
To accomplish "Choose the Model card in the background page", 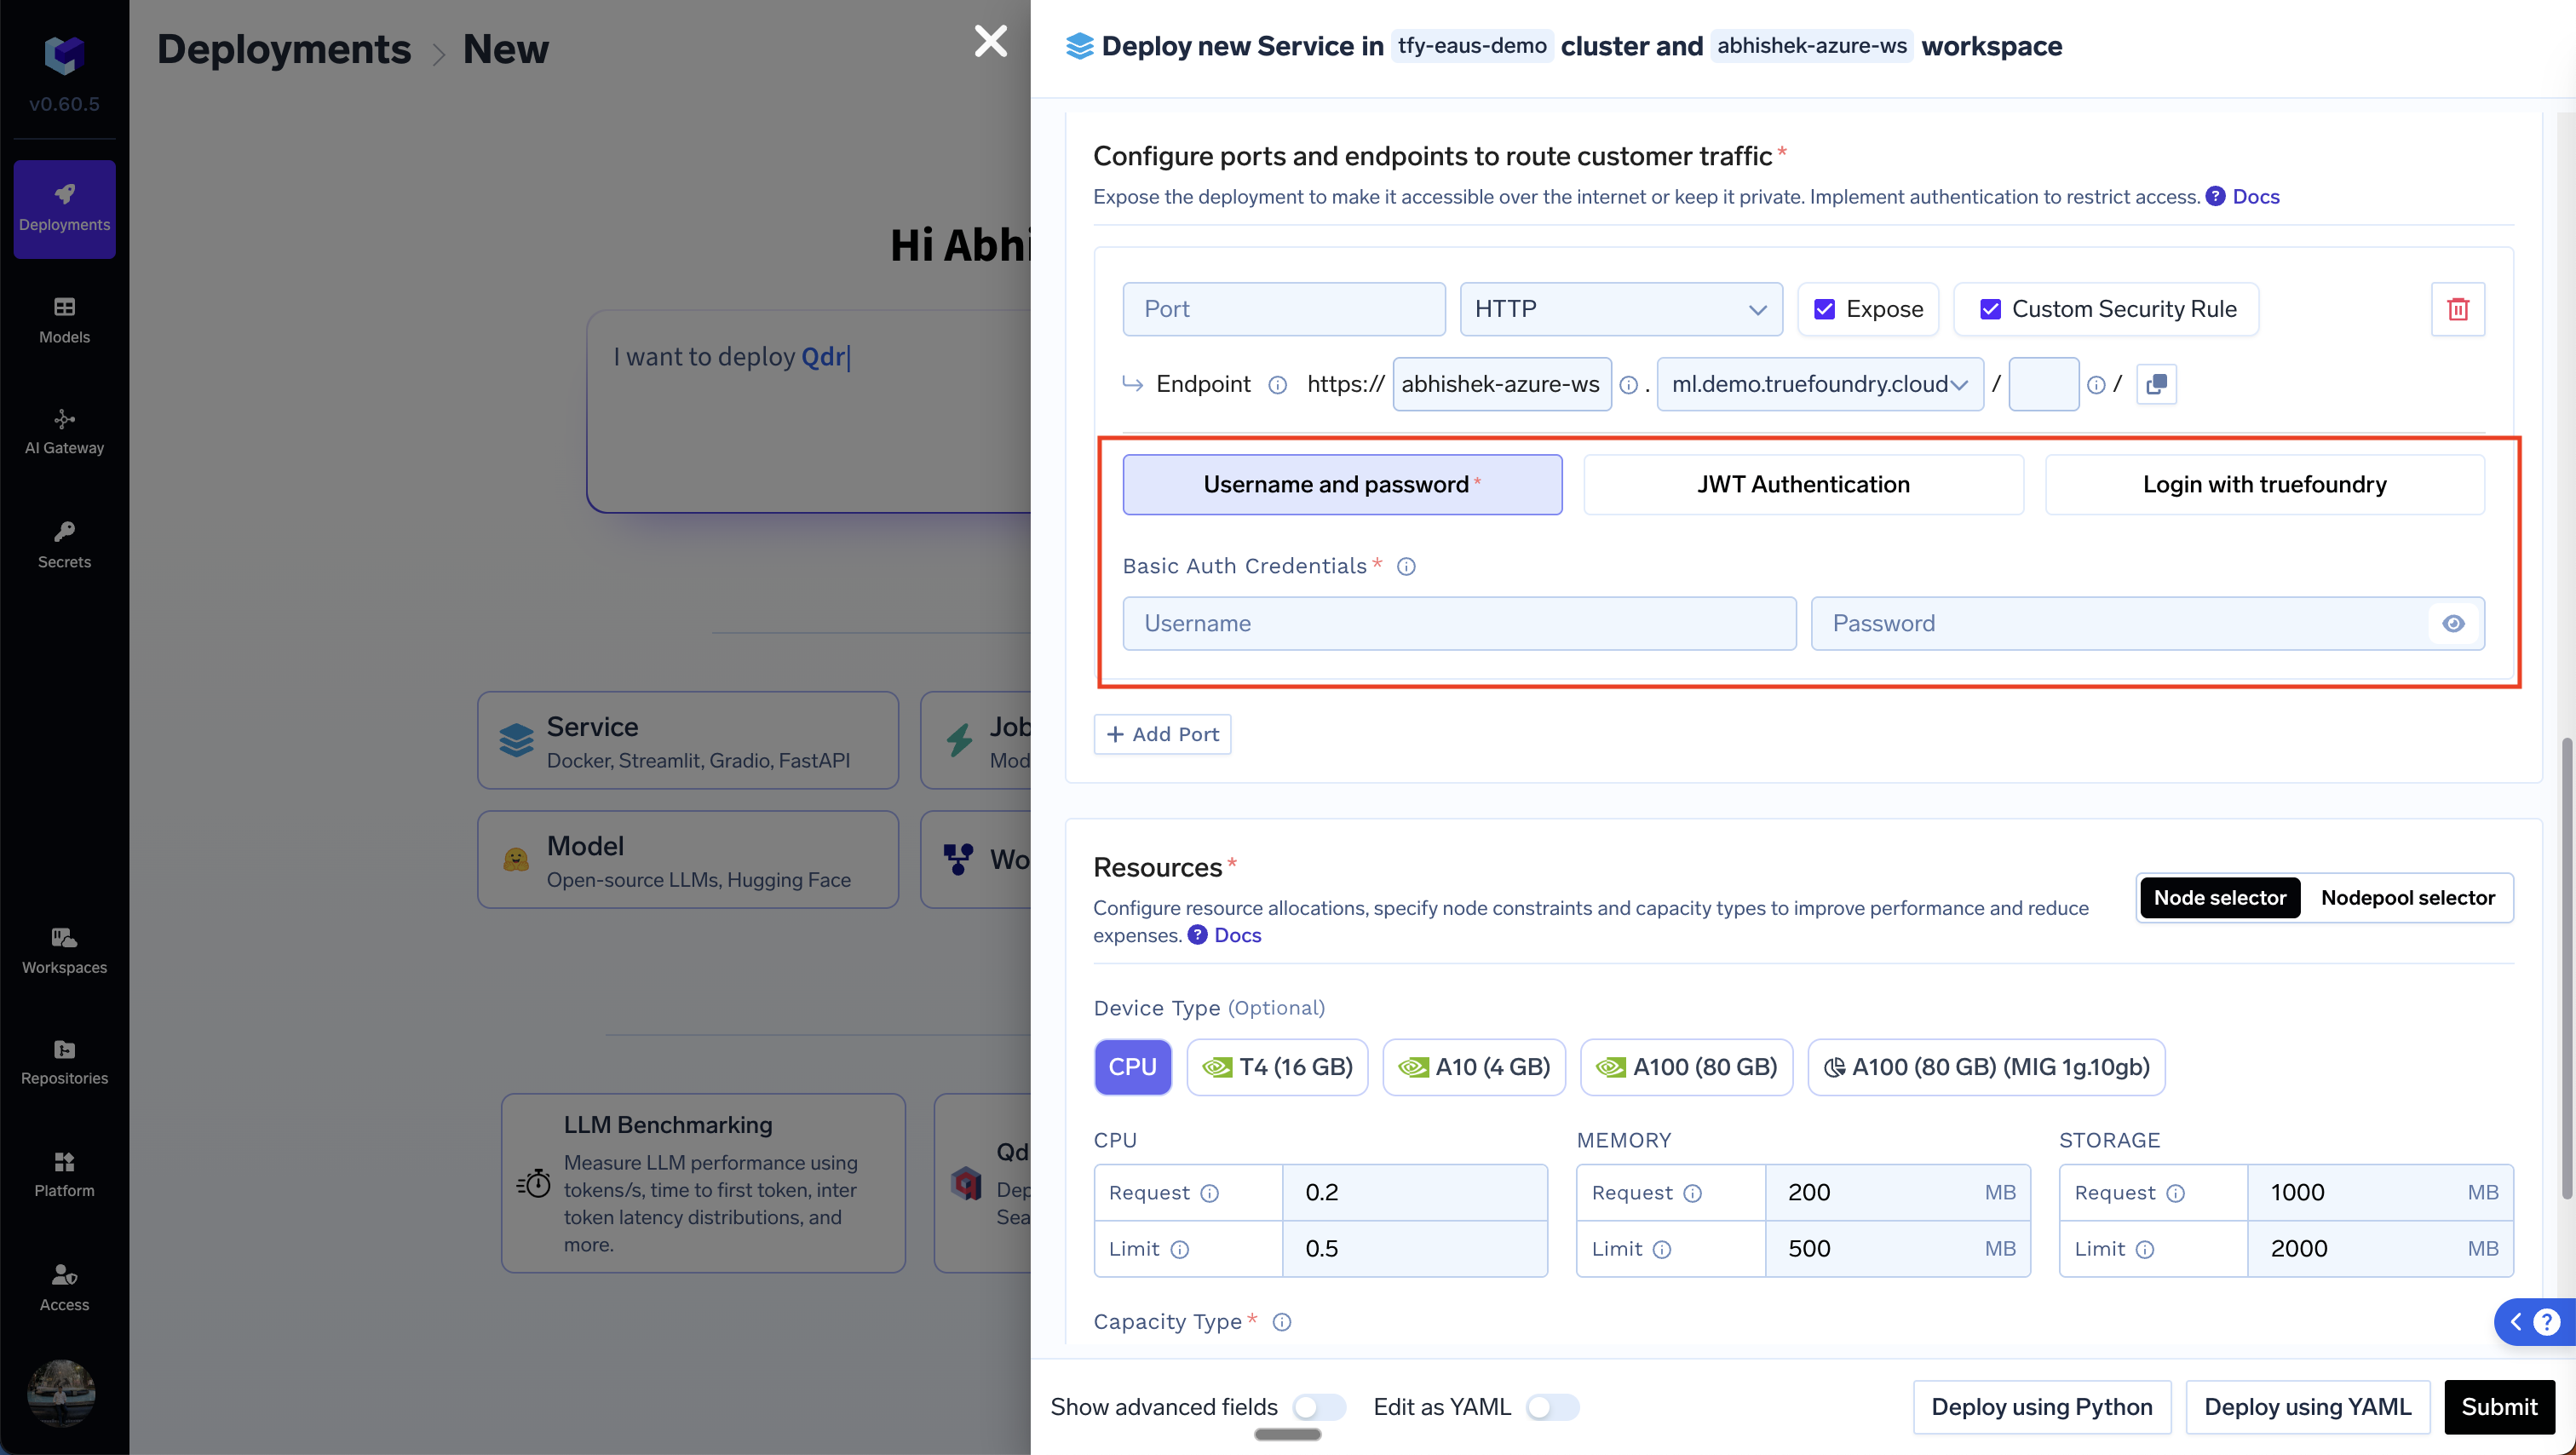I will click(x=688, y=860).
